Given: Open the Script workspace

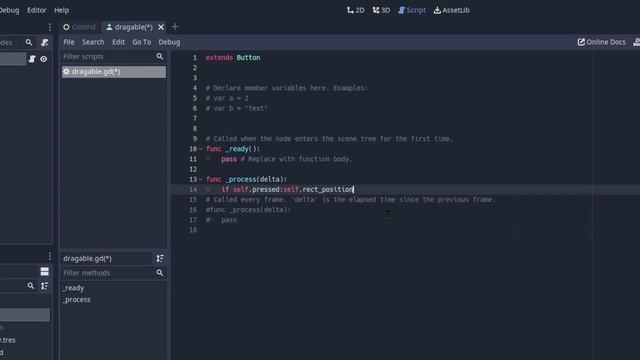Looking at the screenshot, I should pyautogui.click(x=412, y=10).
